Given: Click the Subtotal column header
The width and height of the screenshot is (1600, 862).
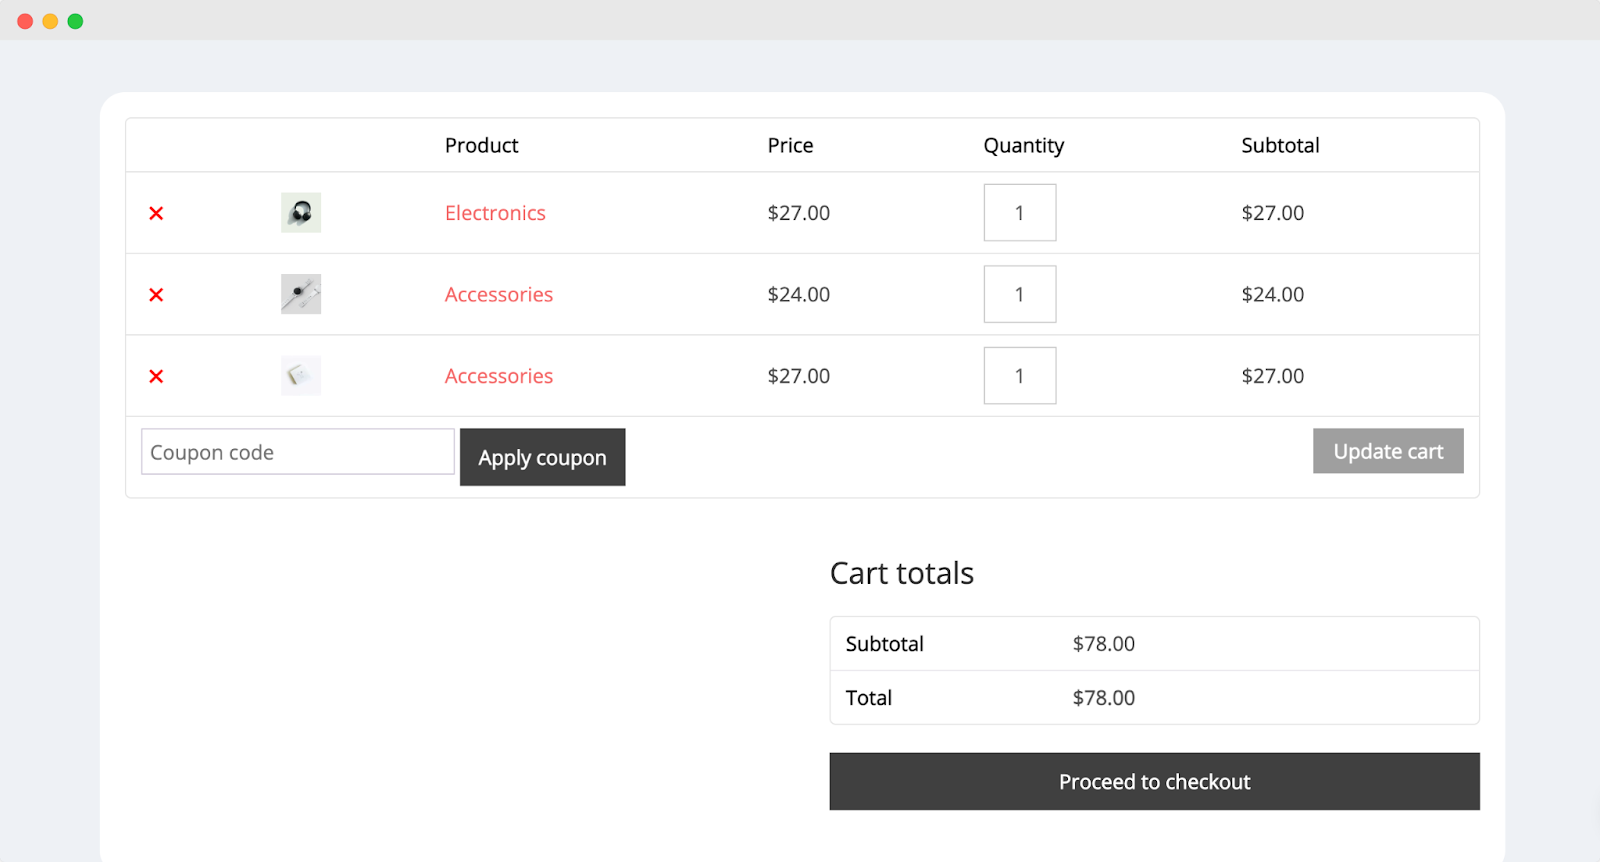Looking at the screenshot, I should (x=1281, y=146).
